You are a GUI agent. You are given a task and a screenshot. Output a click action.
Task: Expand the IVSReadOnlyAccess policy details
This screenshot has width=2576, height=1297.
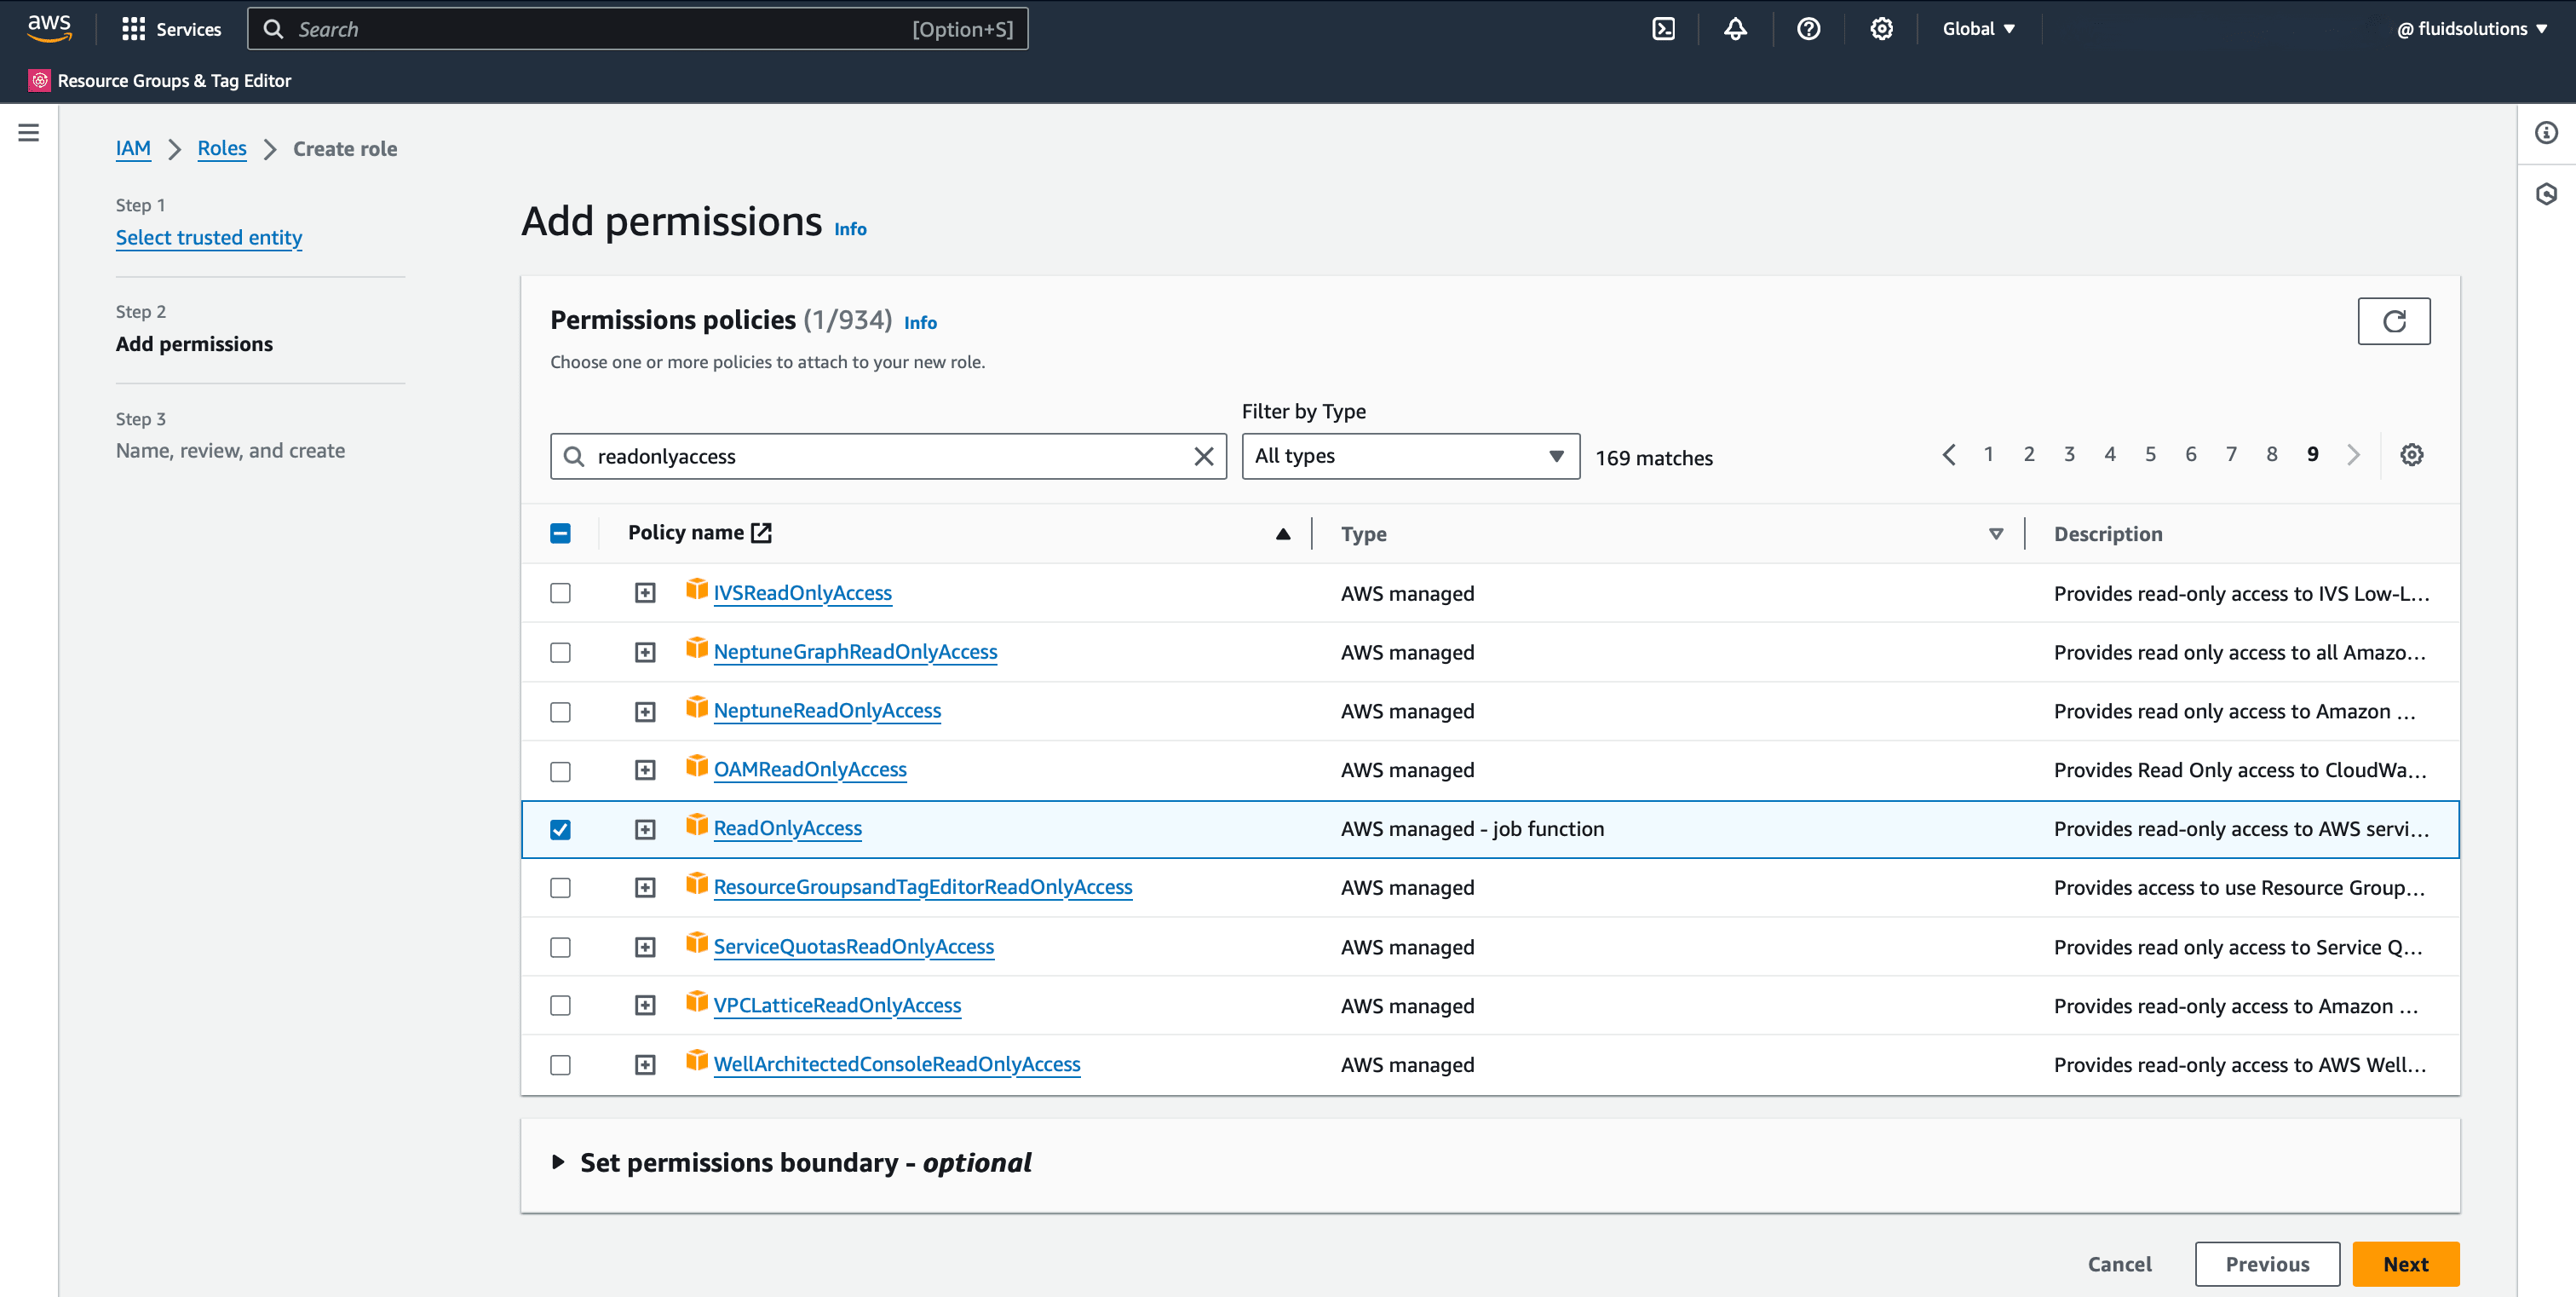[x=645, y=593]
